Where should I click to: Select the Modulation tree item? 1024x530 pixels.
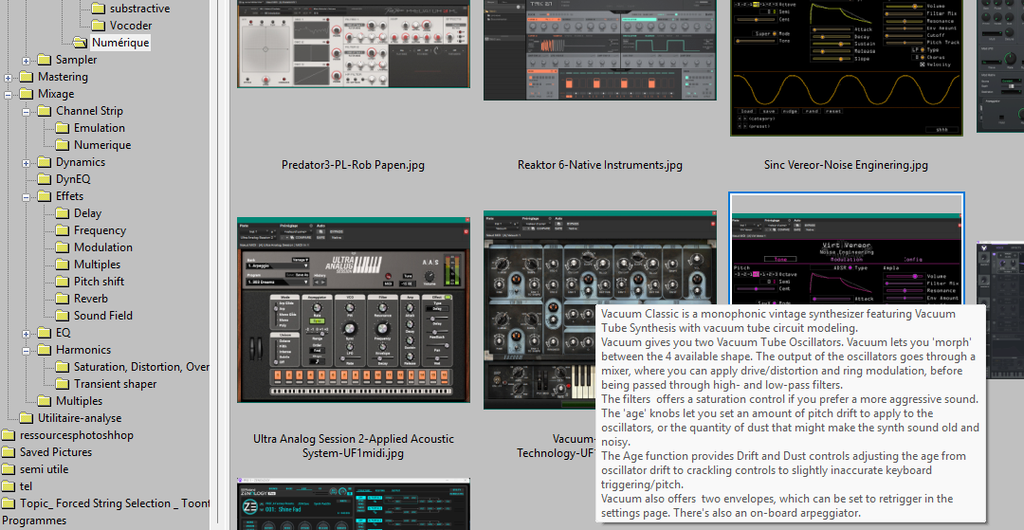tap(103, 247)
